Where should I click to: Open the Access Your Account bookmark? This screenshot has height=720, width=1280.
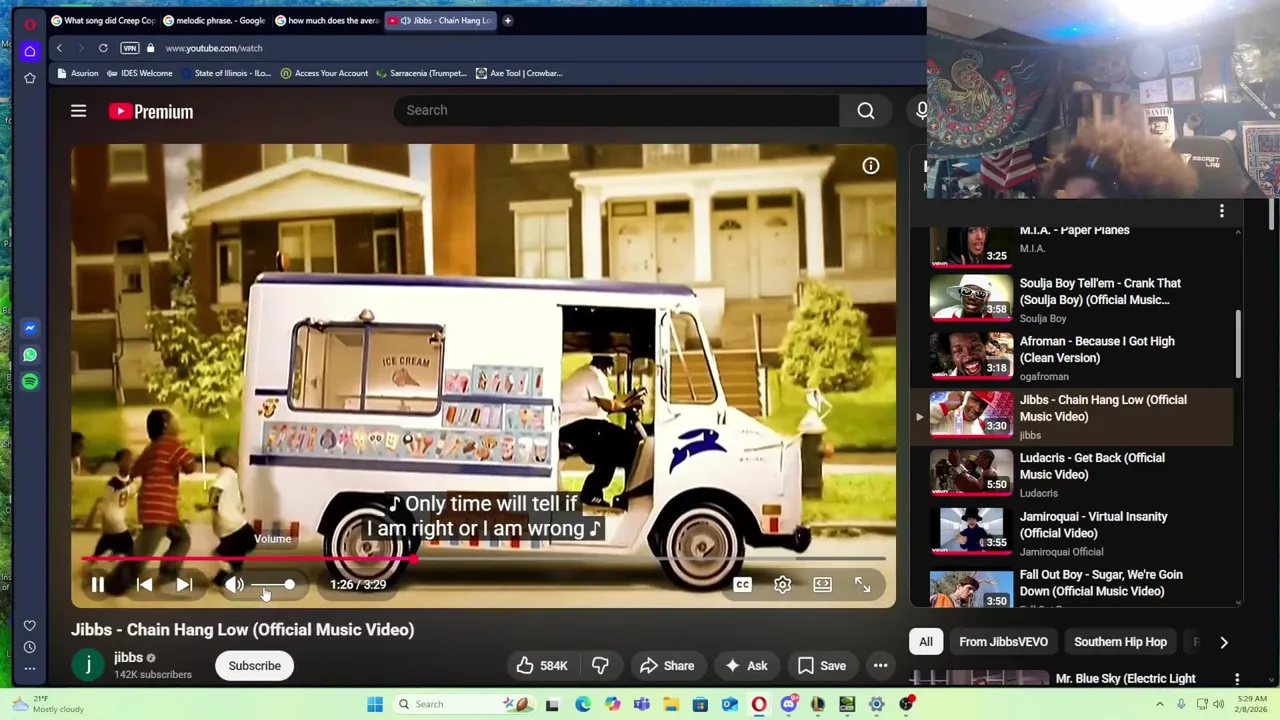325,73
